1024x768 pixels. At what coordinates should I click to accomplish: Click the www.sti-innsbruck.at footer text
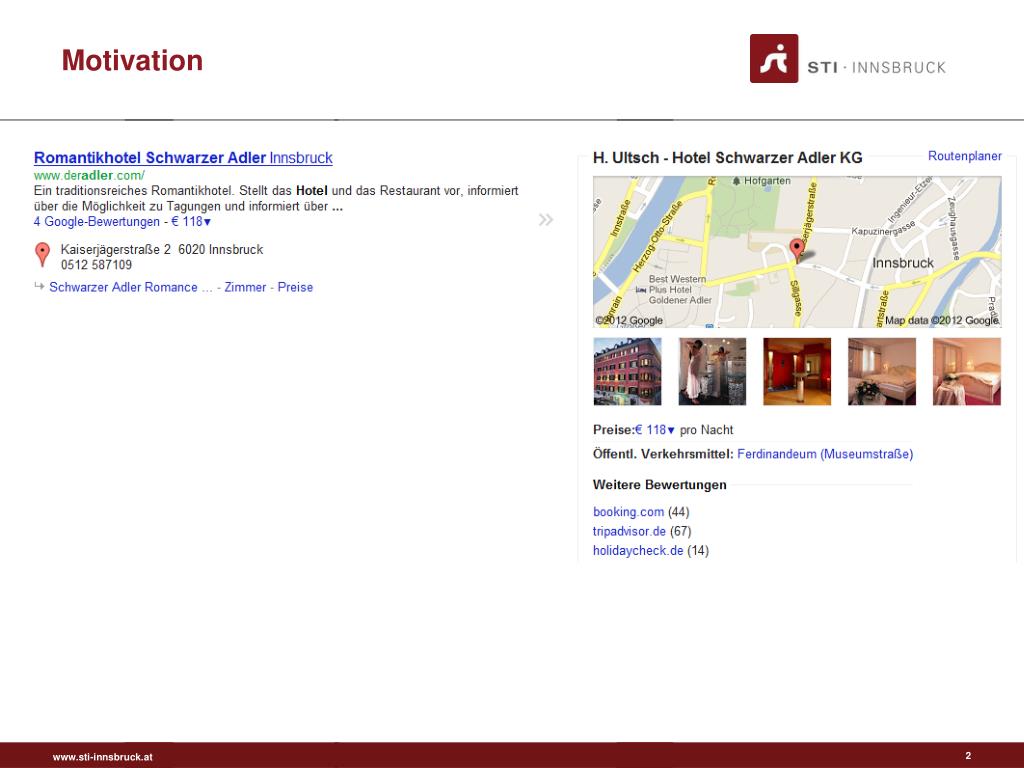(103, 757)
